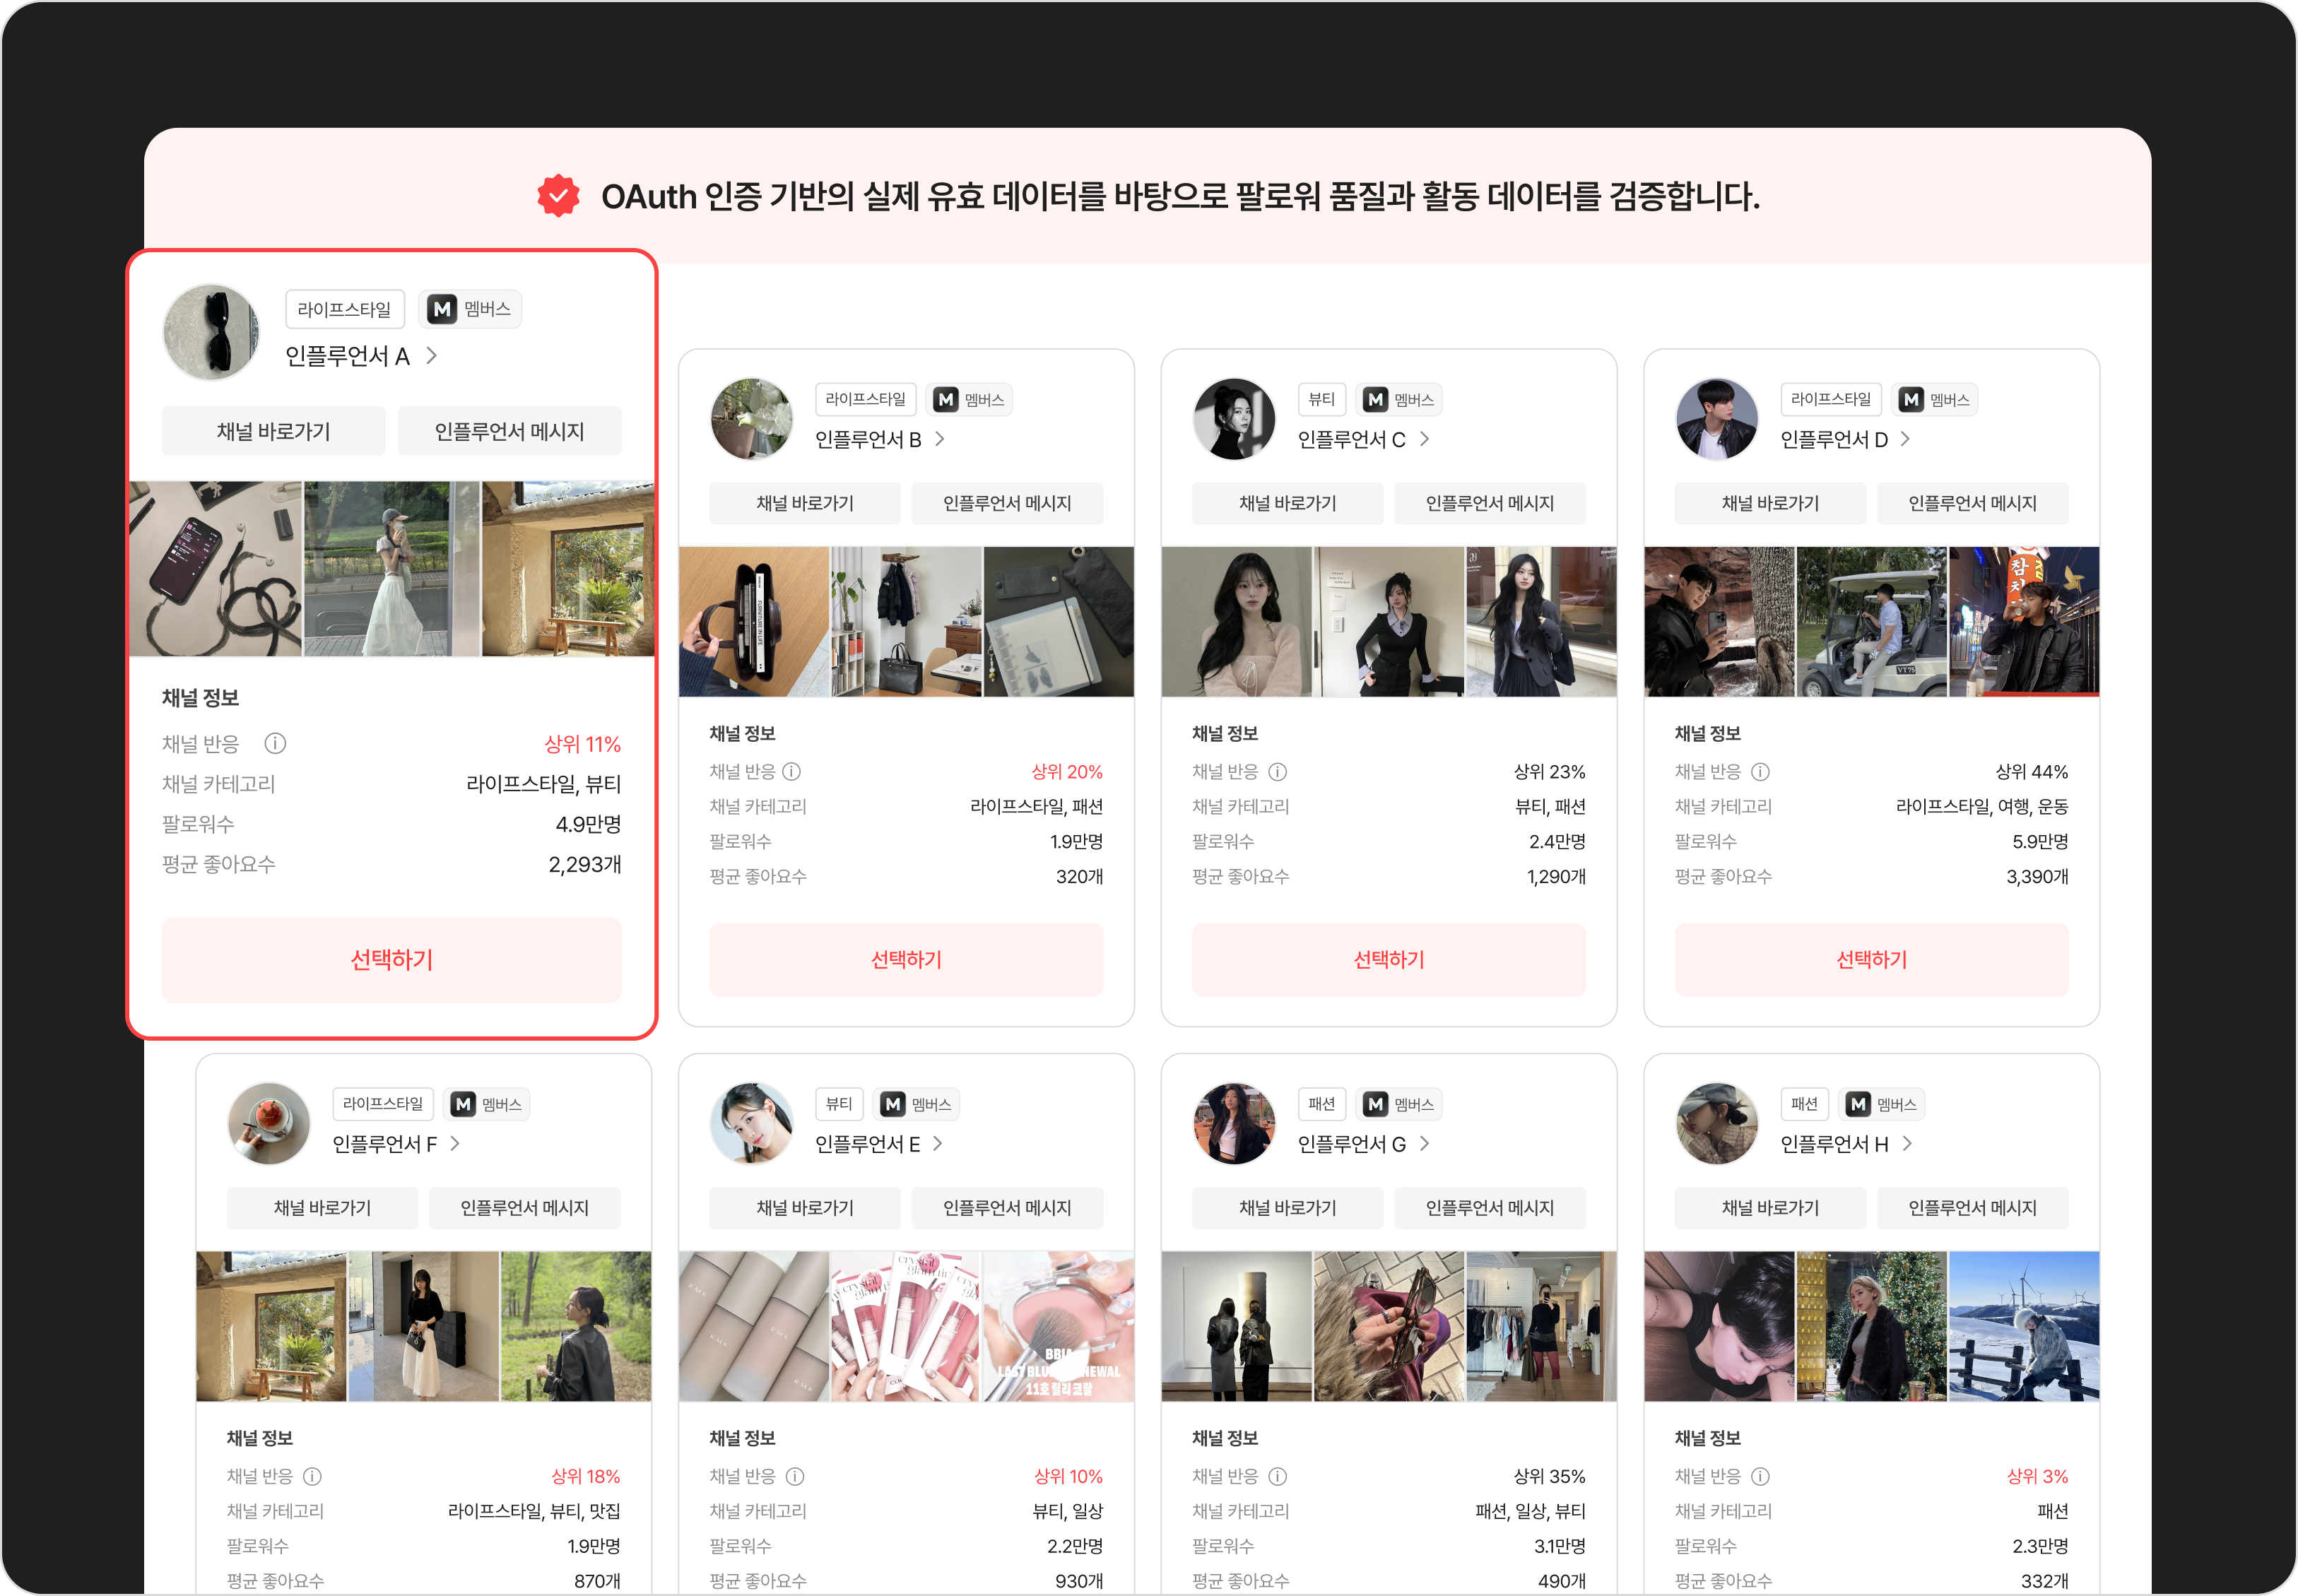Image resolution: width=2298 pixels, height=1596 pixels.
Task: Click info icon beside 인플루언서 C 채널 반응
Action: [1277, 771]
